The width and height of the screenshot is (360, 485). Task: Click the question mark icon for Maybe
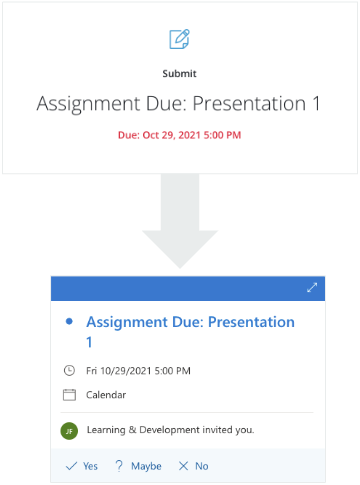(119, 466)
